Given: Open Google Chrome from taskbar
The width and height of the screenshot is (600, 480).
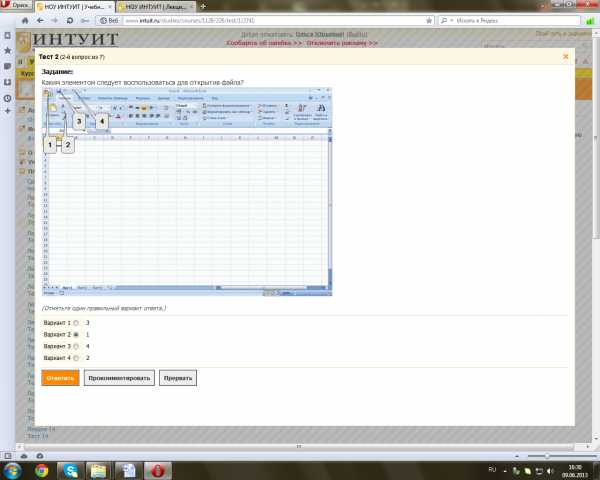Looking at the screenshot, I should pos(41,471).
